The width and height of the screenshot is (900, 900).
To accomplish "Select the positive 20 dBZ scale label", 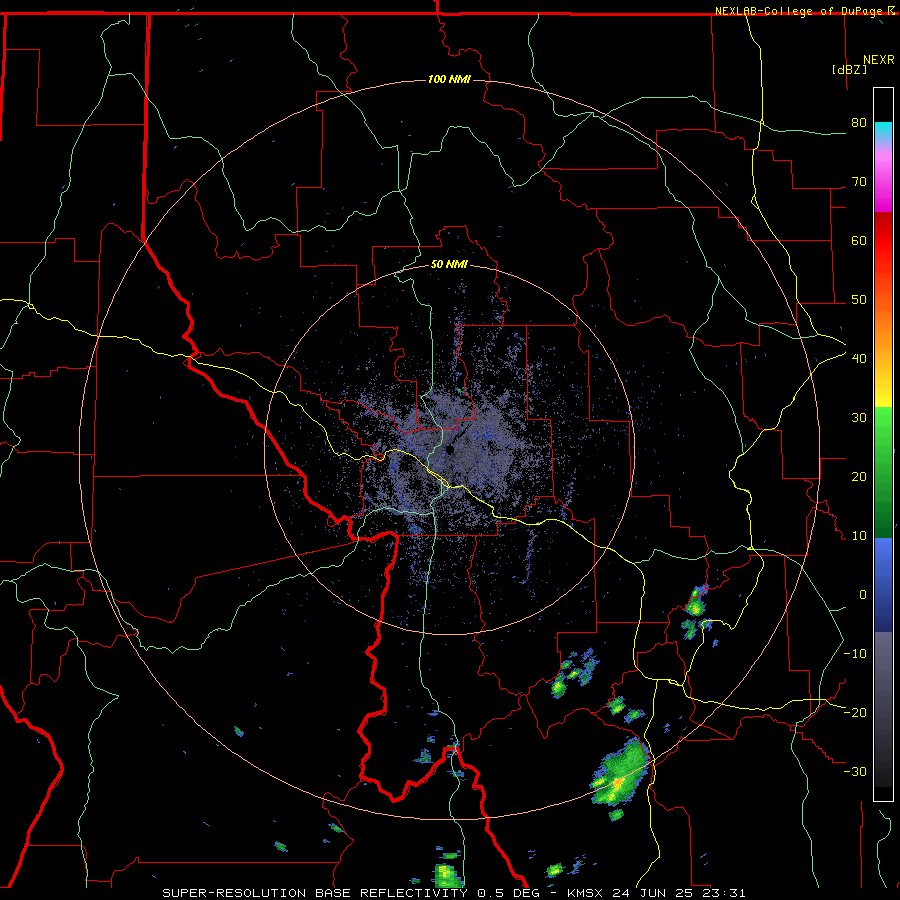I will [859, 476].
